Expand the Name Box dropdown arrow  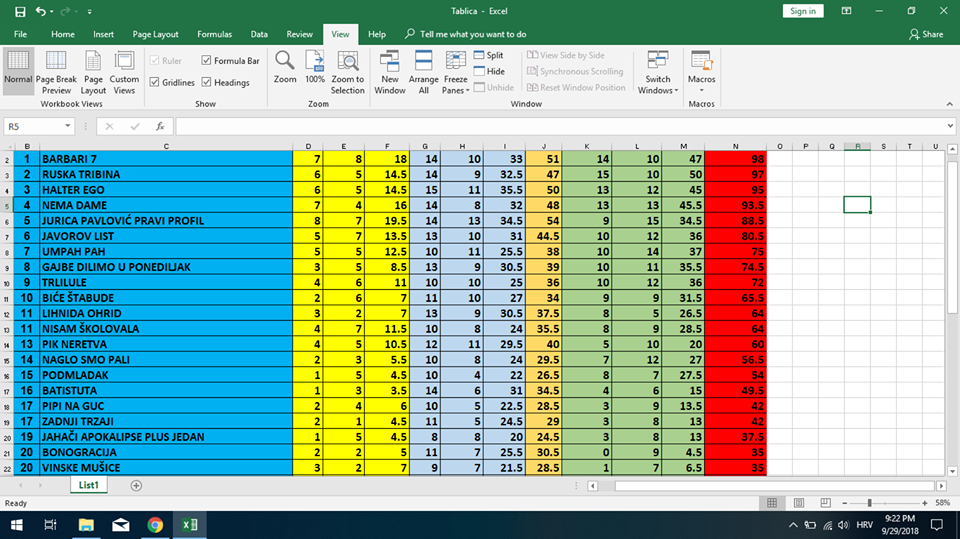[68, 127]
